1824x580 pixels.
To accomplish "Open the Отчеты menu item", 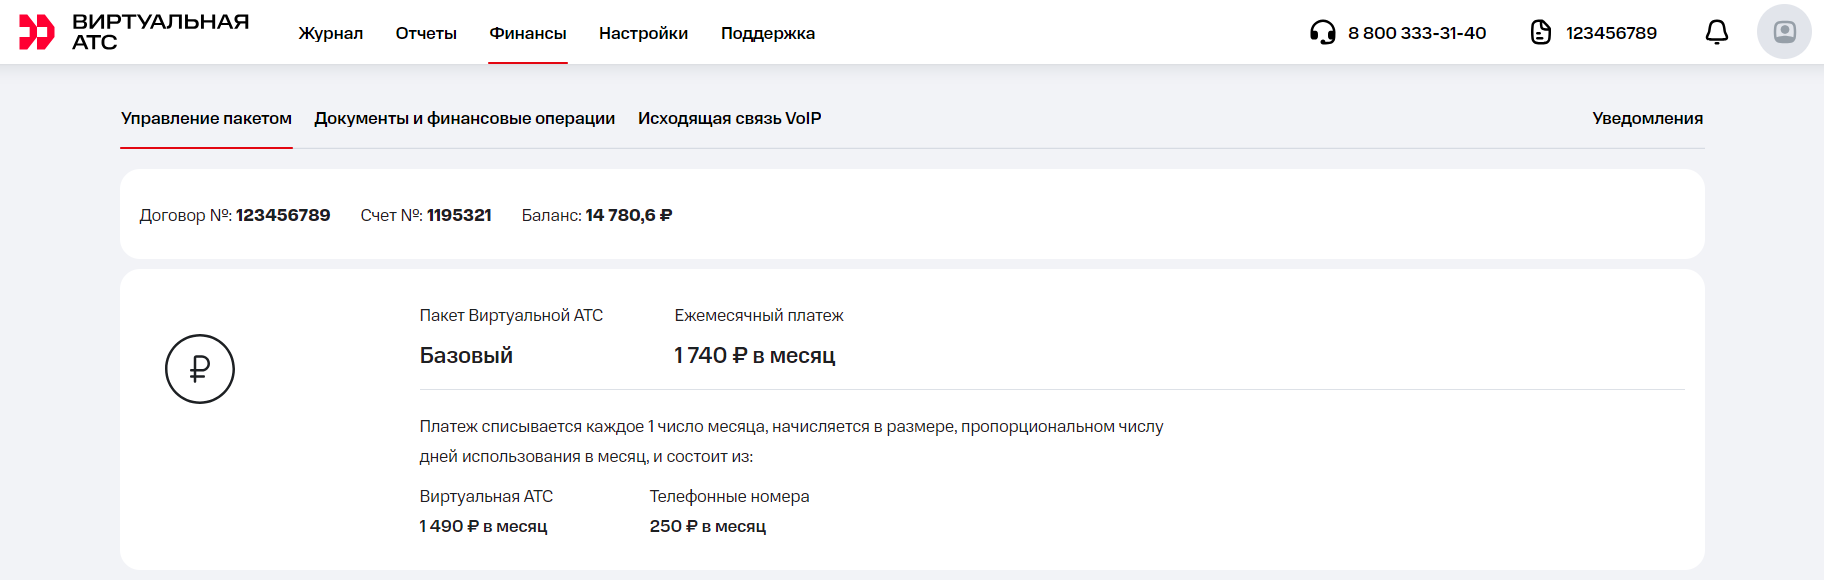I will [426, 33].
